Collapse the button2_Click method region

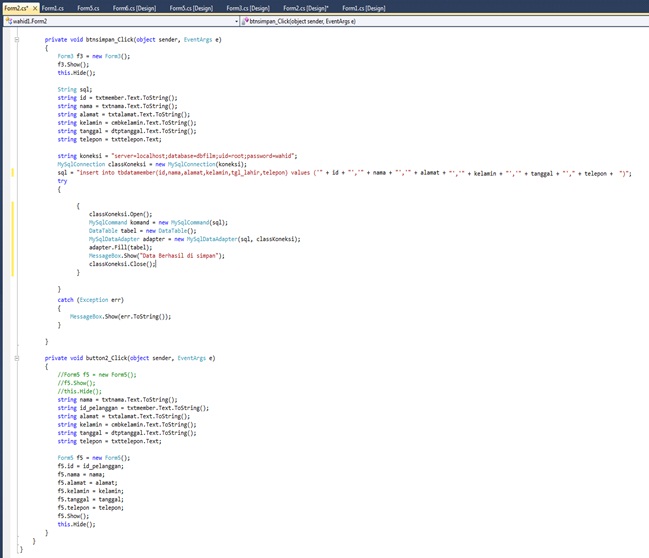pyautogui.click(x=17, y=358)
